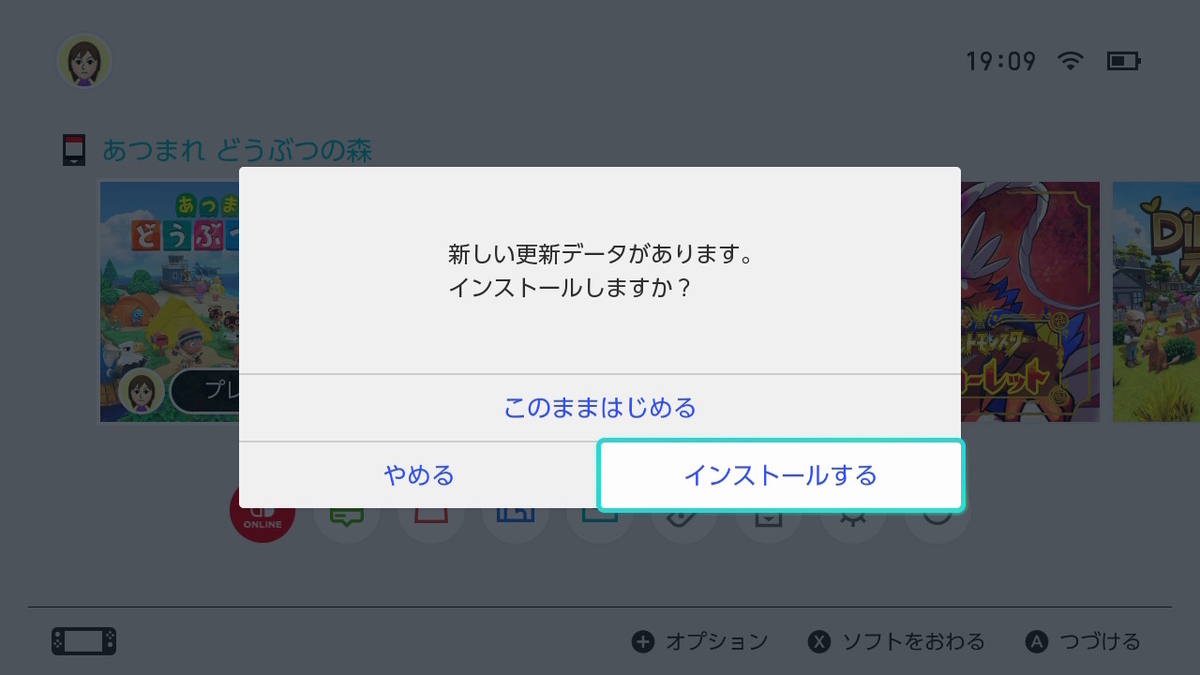Select the インストールする button
1200x675 pixels.
point(780,475)
